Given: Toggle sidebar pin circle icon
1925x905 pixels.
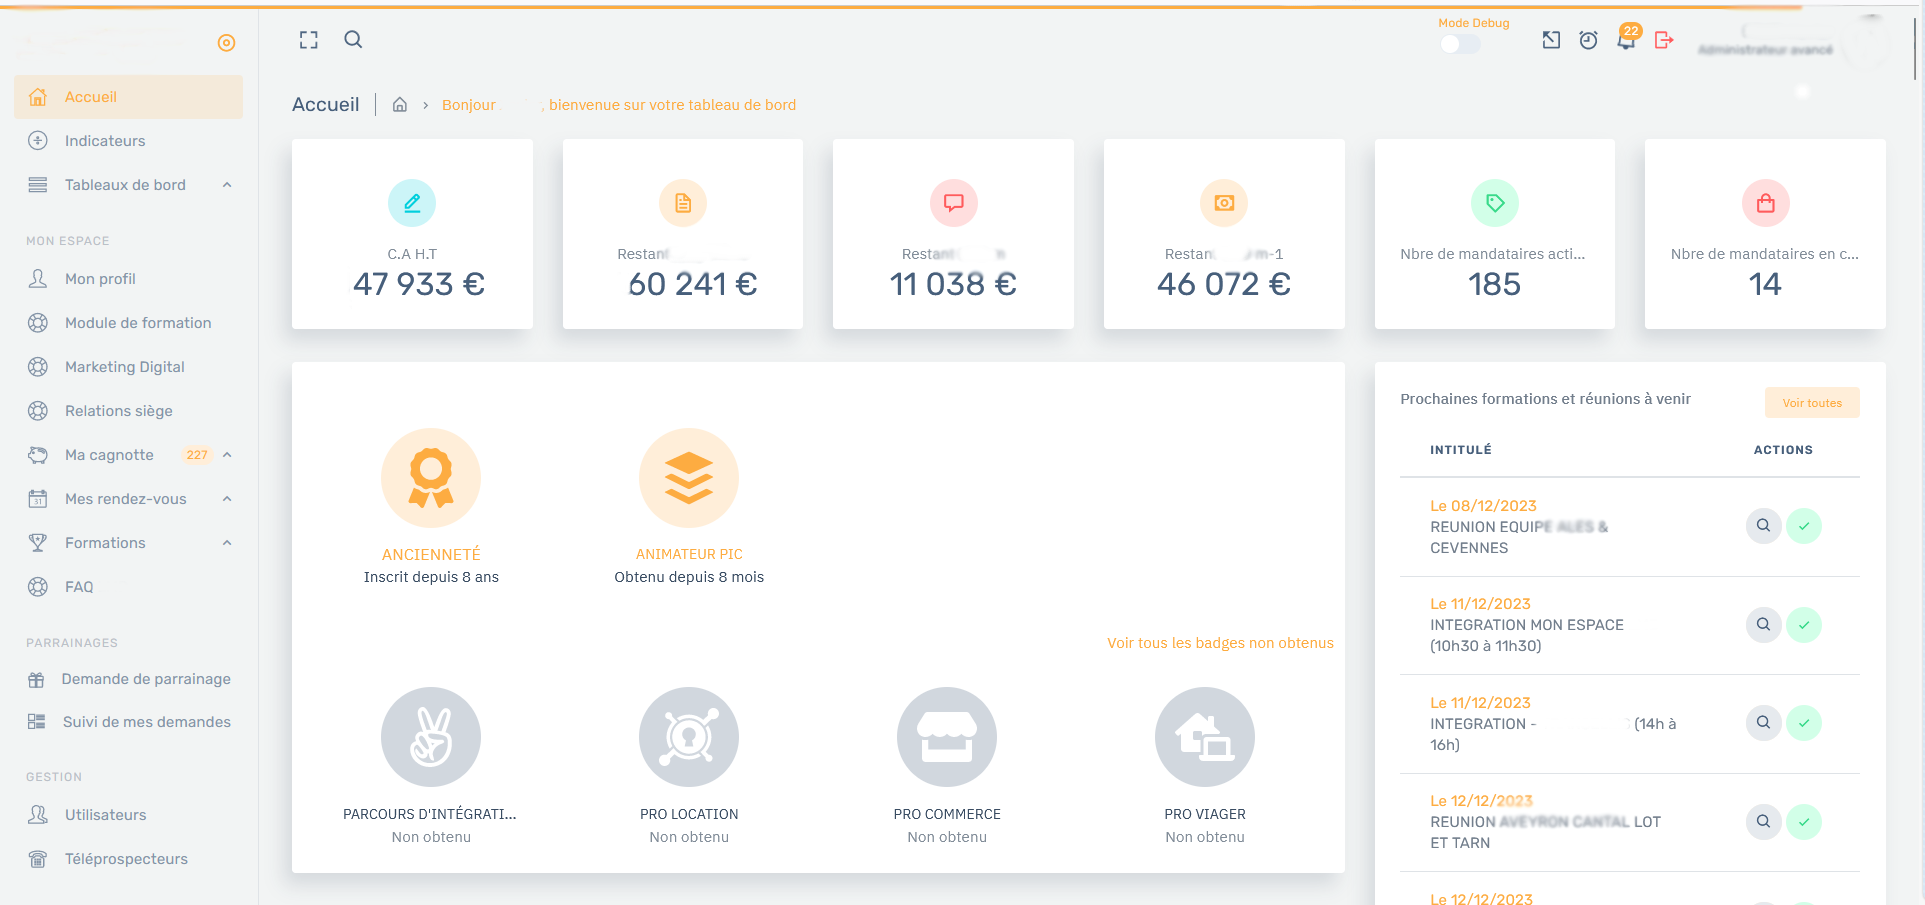Looking at the screenshot, I should coord(227,43).
